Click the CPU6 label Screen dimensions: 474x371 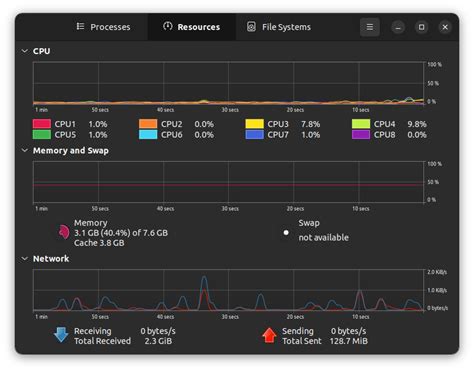pyautogui.click(x=172, y=135)
